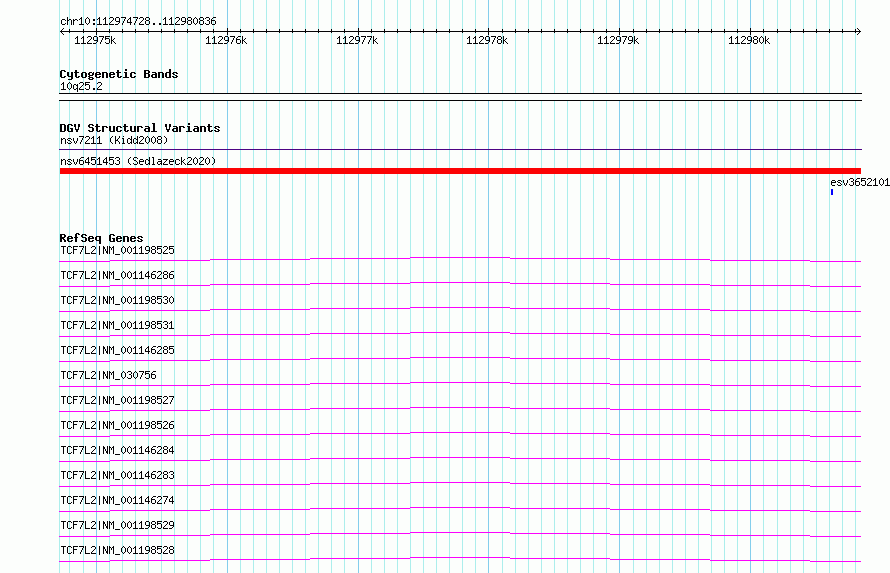
Task: Open transcript TCF7L2|NM_001198527
Action: [x=117, y=400]
